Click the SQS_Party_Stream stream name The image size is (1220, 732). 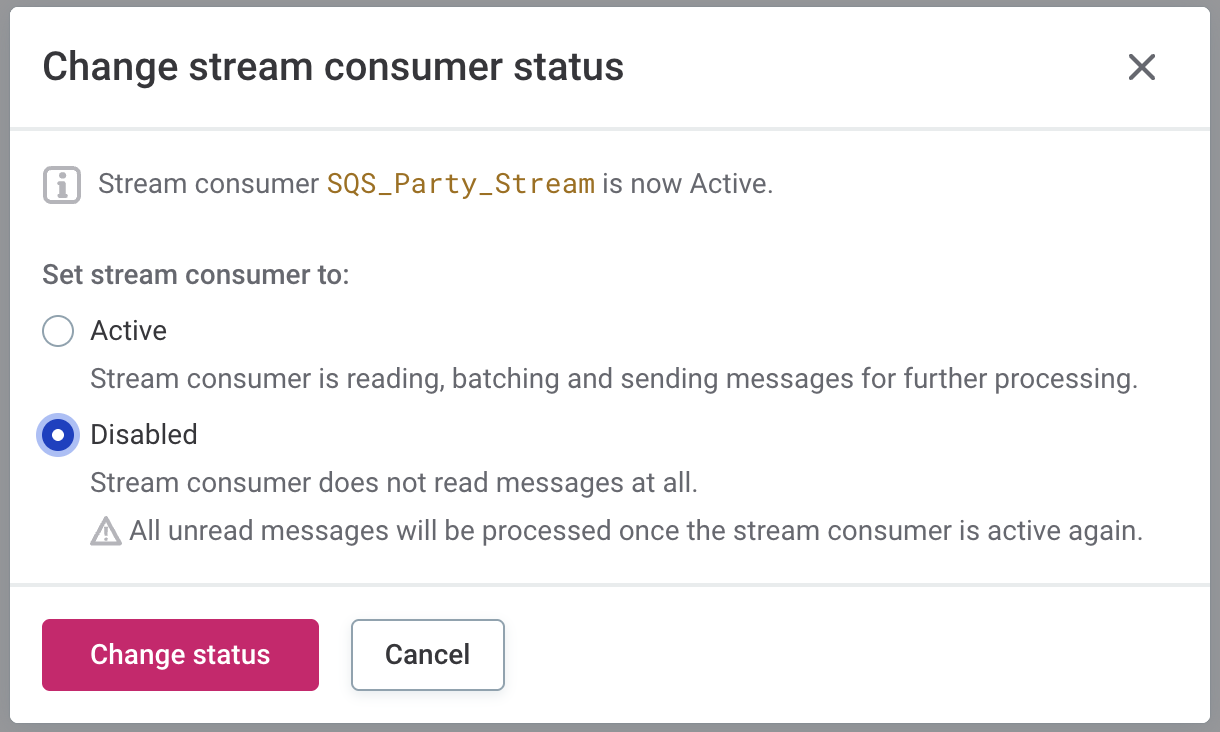pos(462,184)
